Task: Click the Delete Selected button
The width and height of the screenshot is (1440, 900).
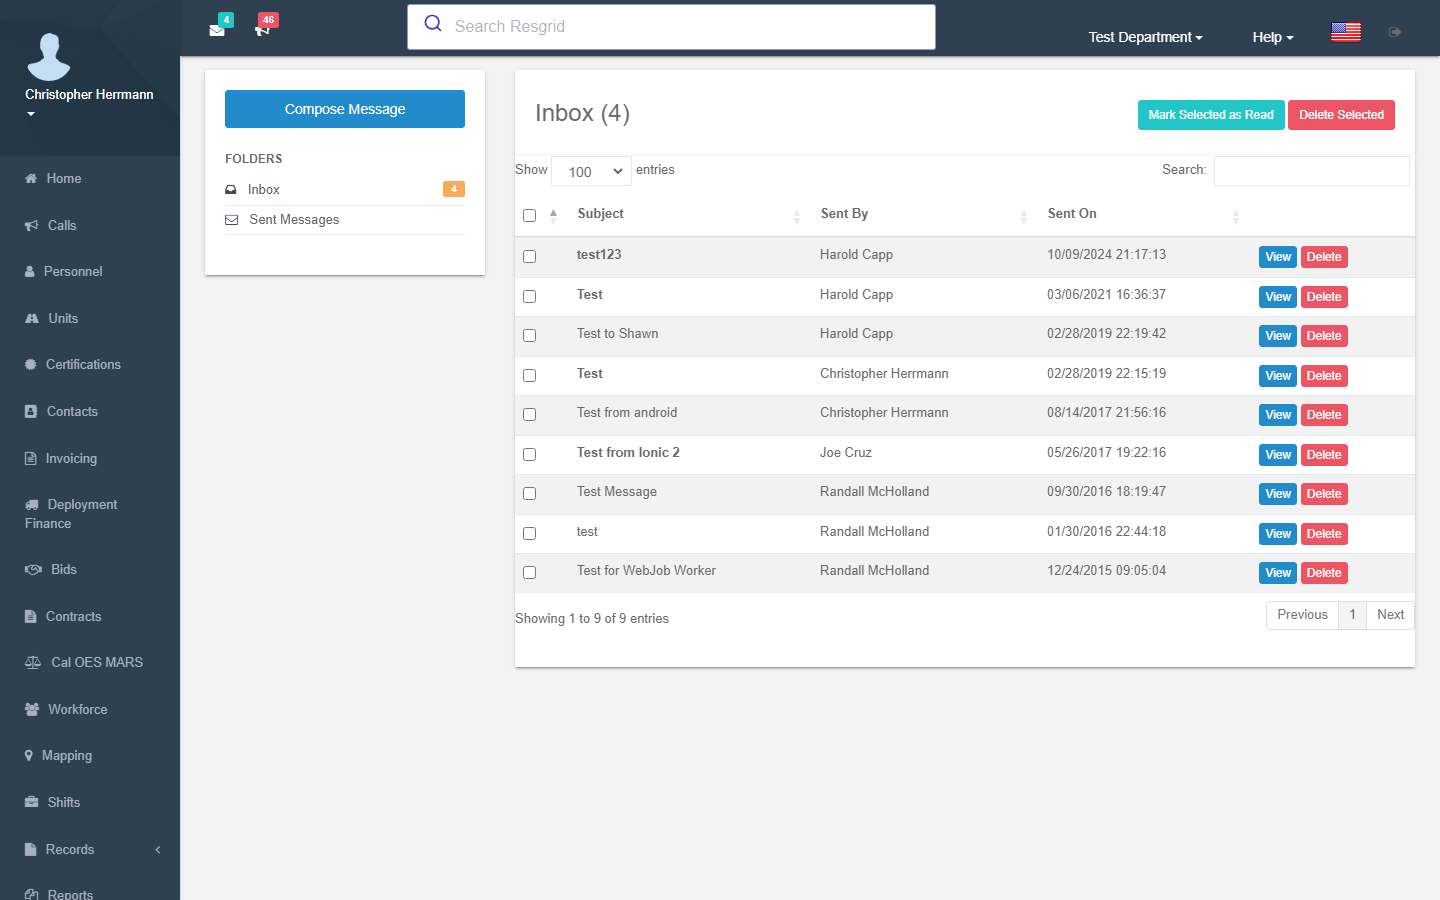Action: (1341, 115)
